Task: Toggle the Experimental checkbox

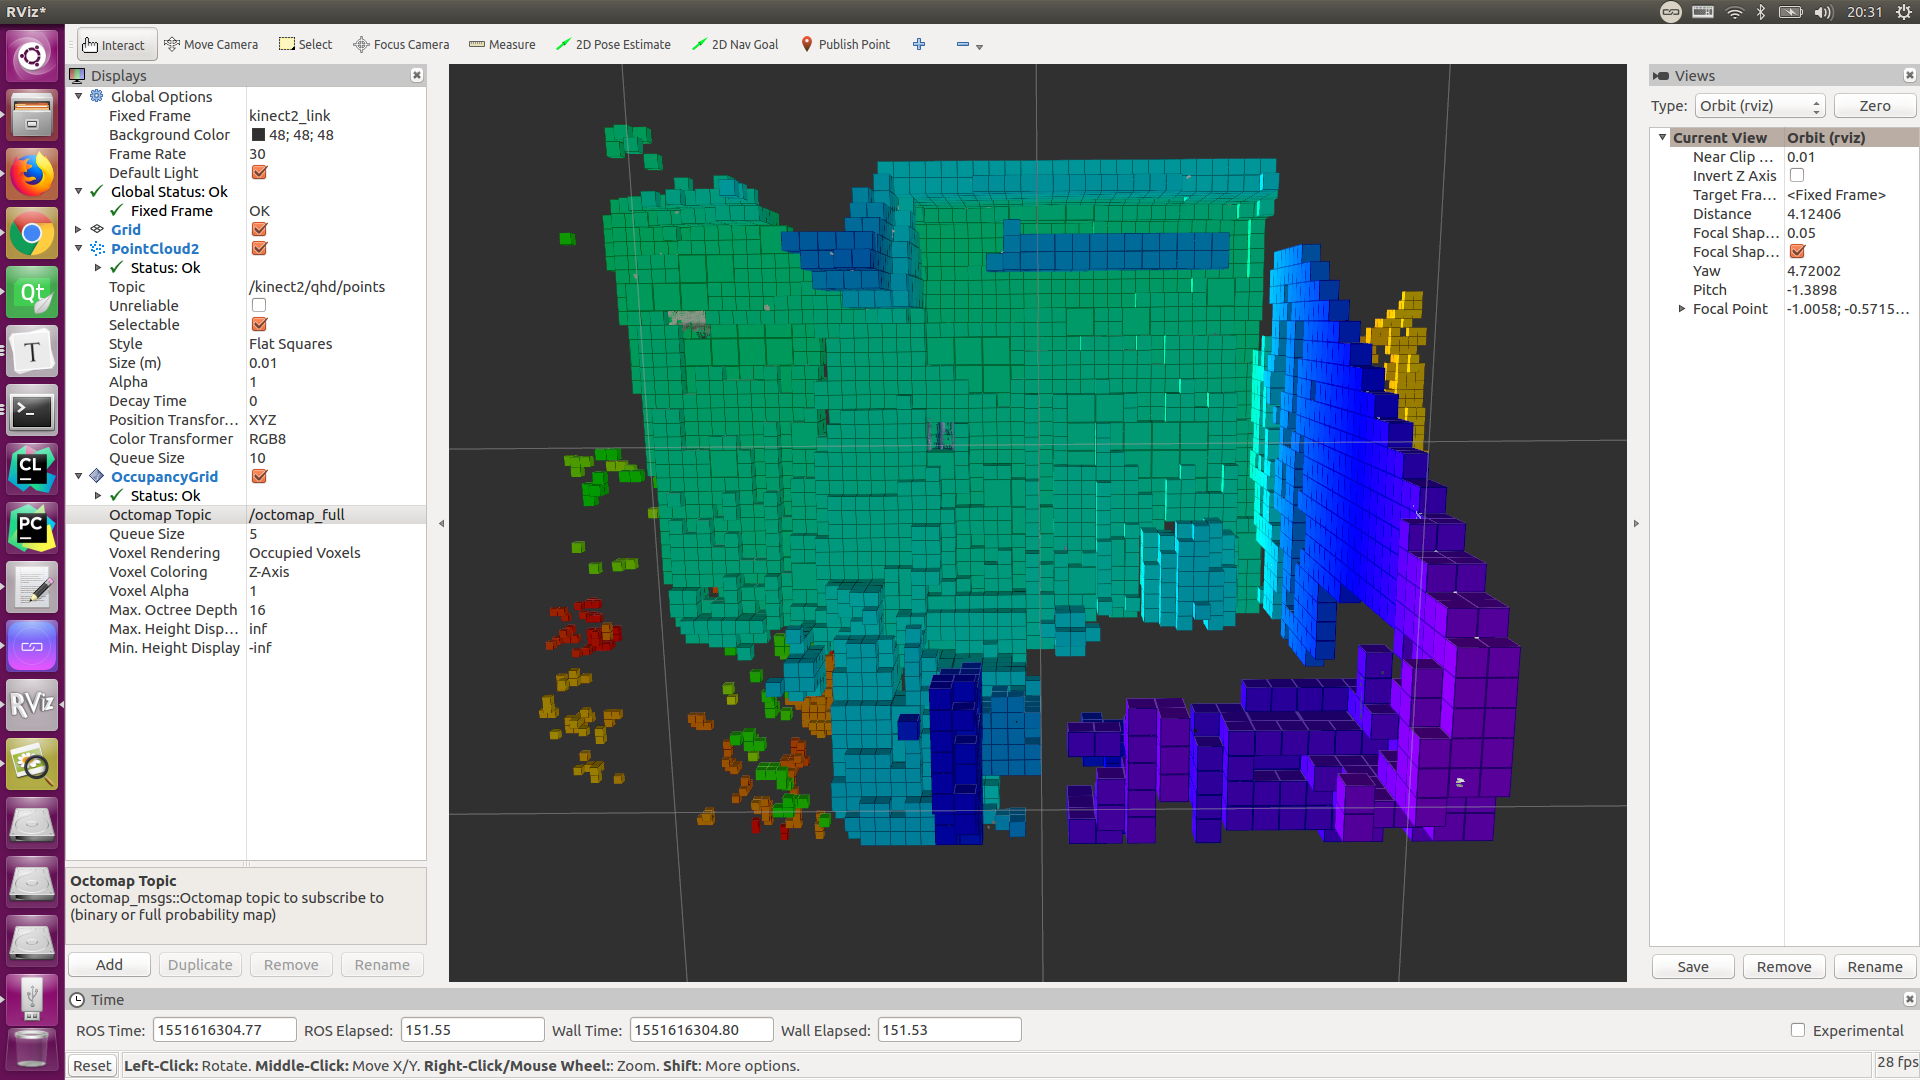Action: click(x=1798, y=1030)
